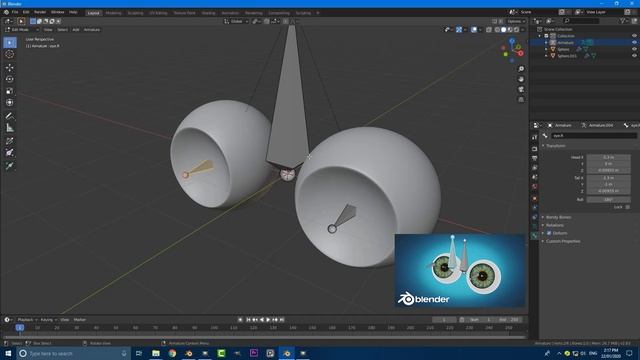This screenshot has width=640, height=360.
Task: Hide the Sphere object in outliner
Action: 634,49
